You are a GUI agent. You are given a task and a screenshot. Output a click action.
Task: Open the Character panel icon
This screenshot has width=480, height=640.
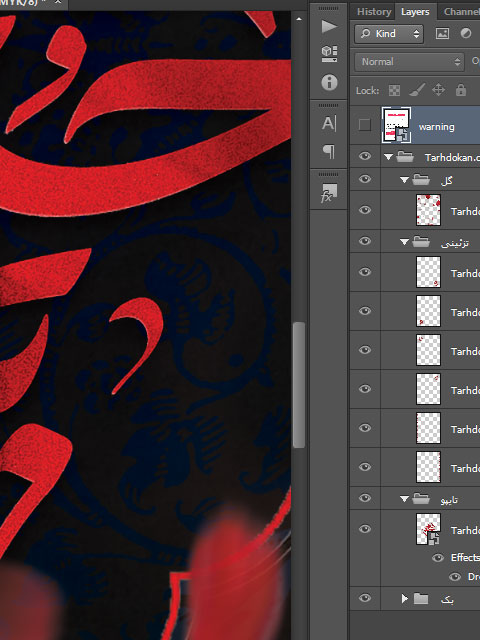click(329, 123)
